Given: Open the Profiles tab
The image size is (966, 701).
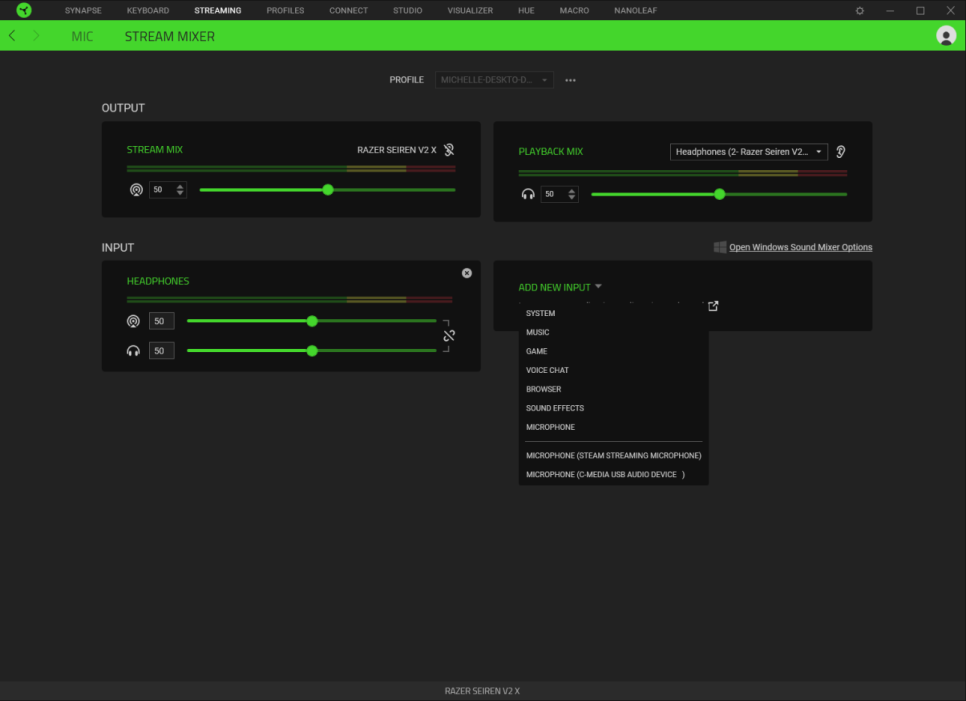Looking at the screenshot, I should click(x=285, y=10).
